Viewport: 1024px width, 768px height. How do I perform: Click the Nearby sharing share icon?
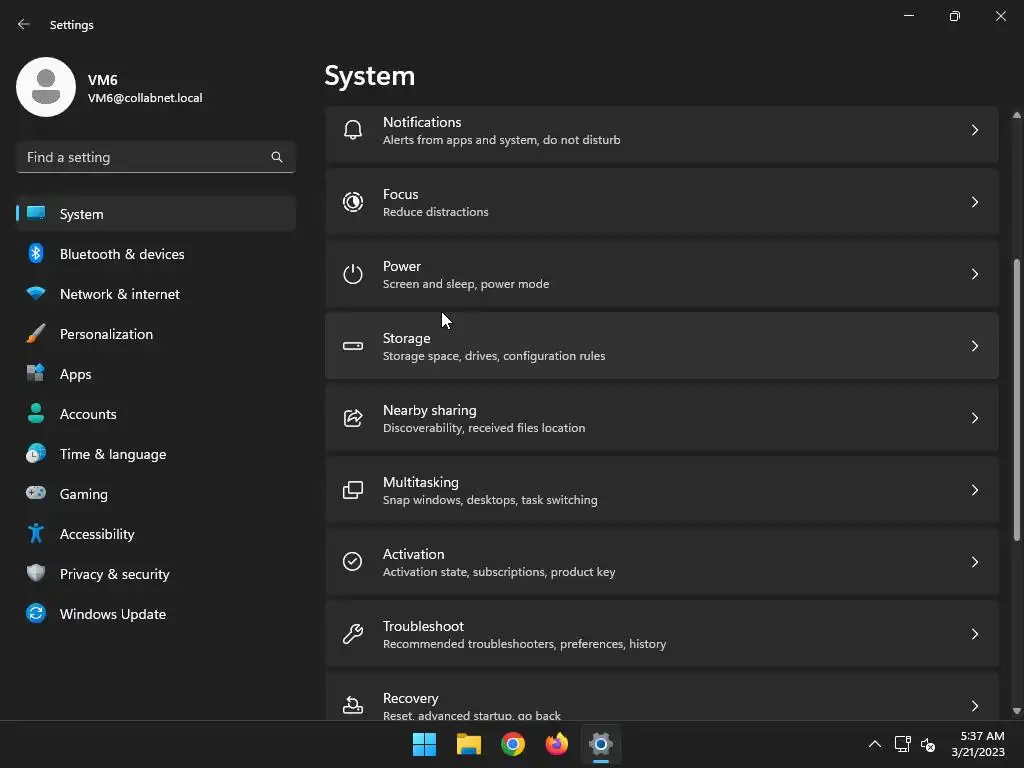pos(353,418)
